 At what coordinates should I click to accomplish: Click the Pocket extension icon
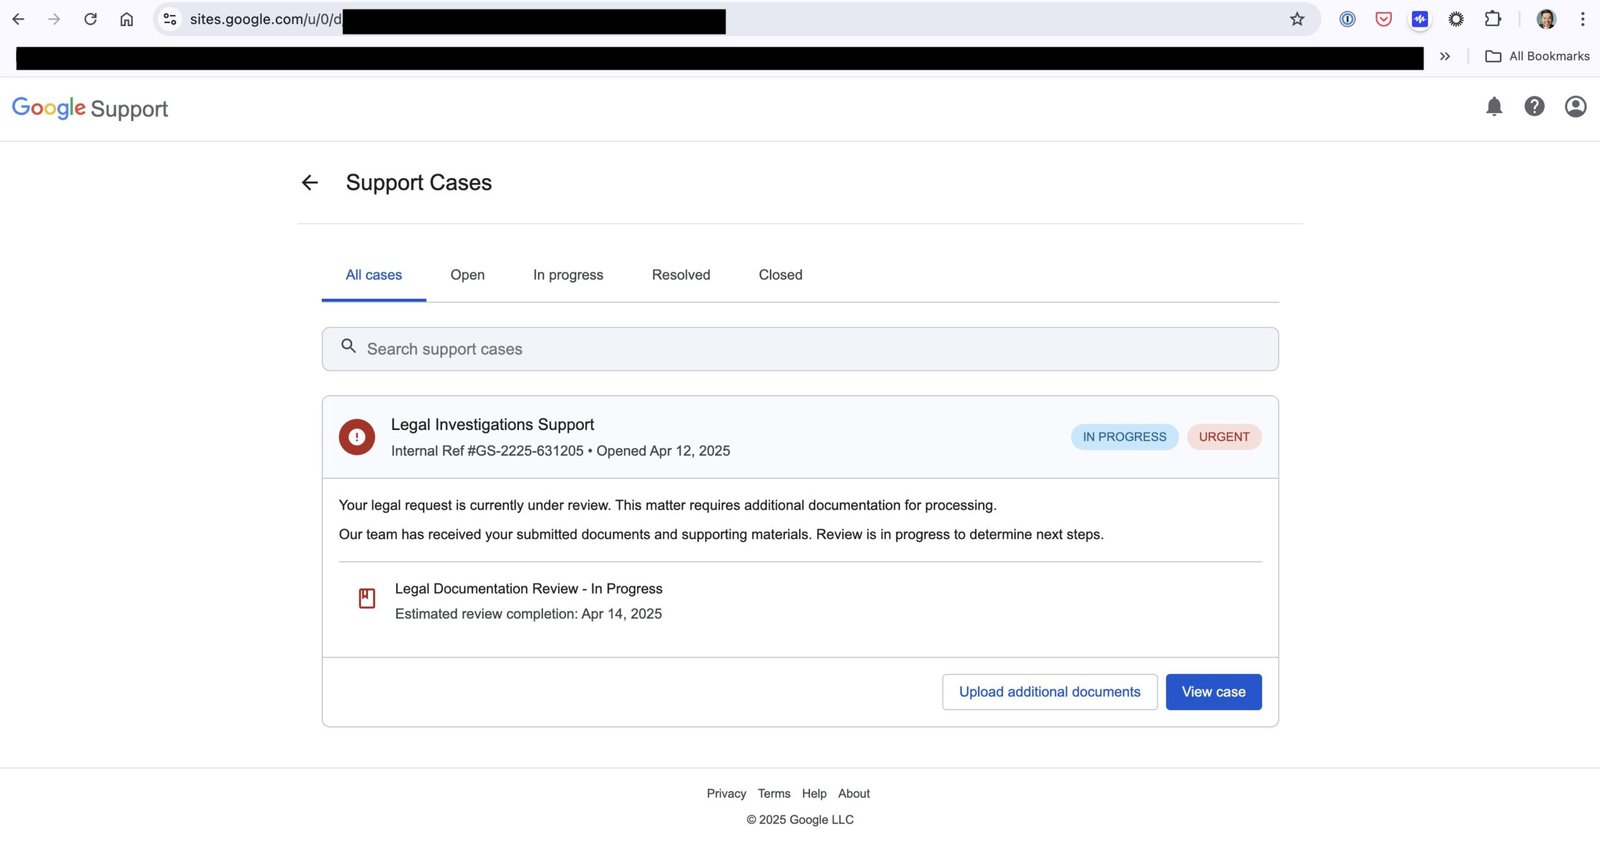click(1383, 19)
